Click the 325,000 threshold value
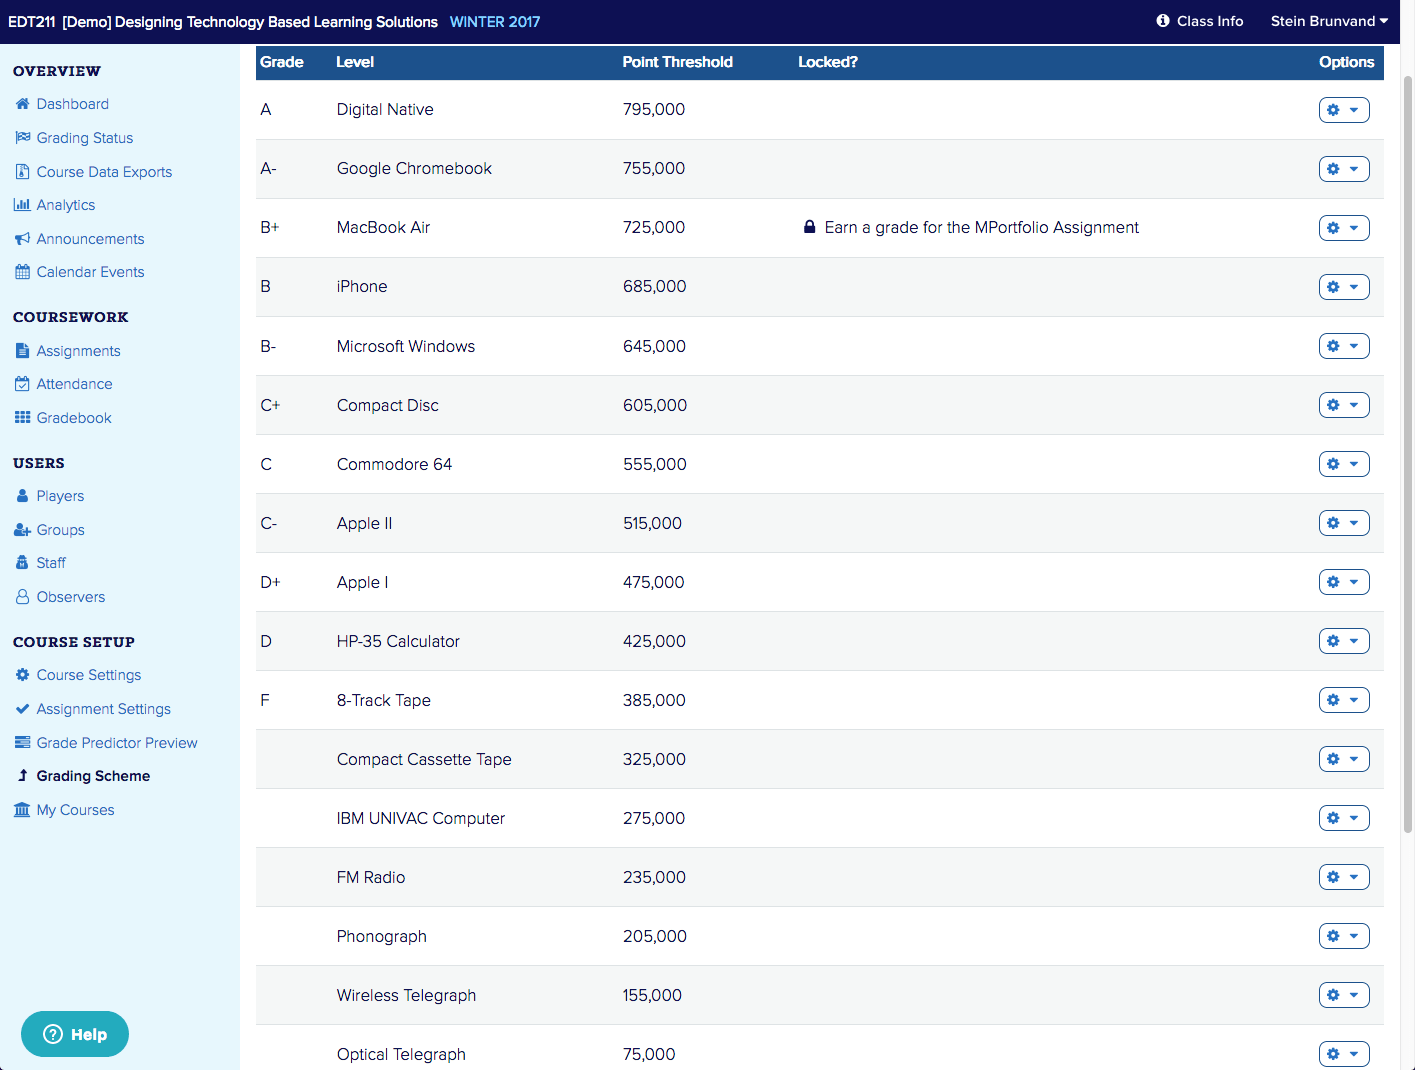The width and height of the screenshot is (1415, 1070). point(654,759)
